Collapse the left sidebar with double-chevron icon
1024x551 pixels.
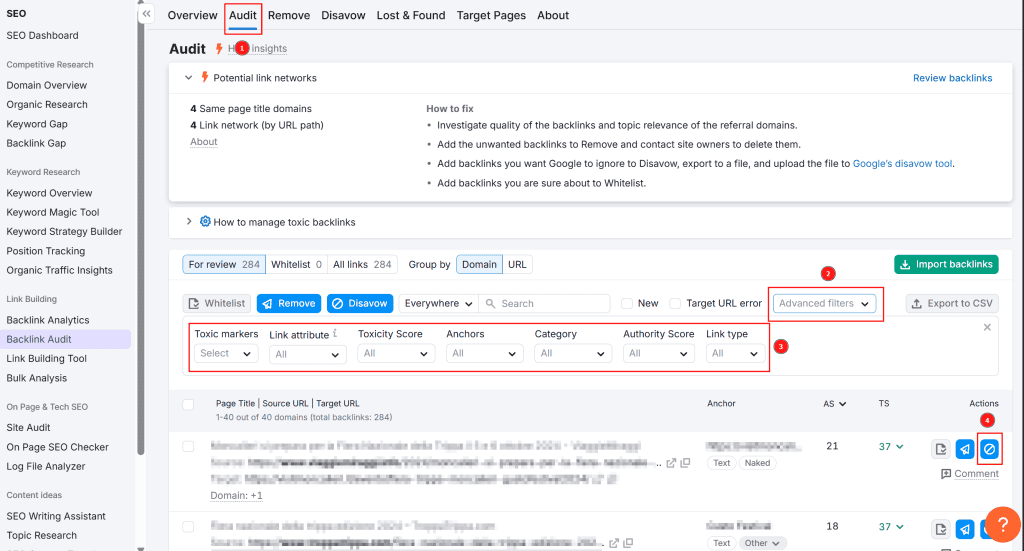tap(147, 15)
